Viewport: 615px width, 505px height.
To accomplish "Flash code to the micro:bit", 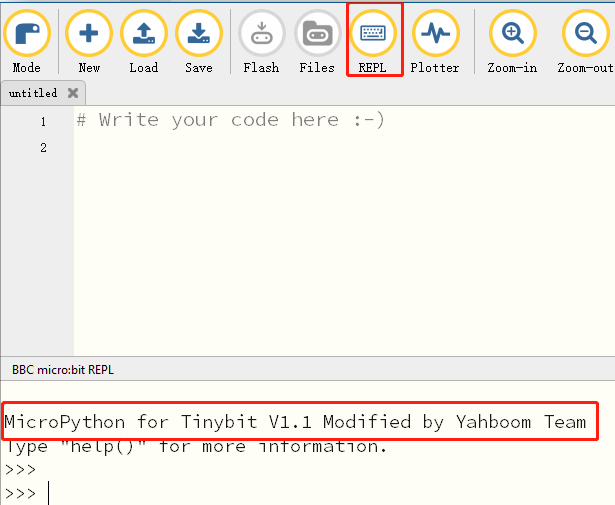I will (262, 33).
